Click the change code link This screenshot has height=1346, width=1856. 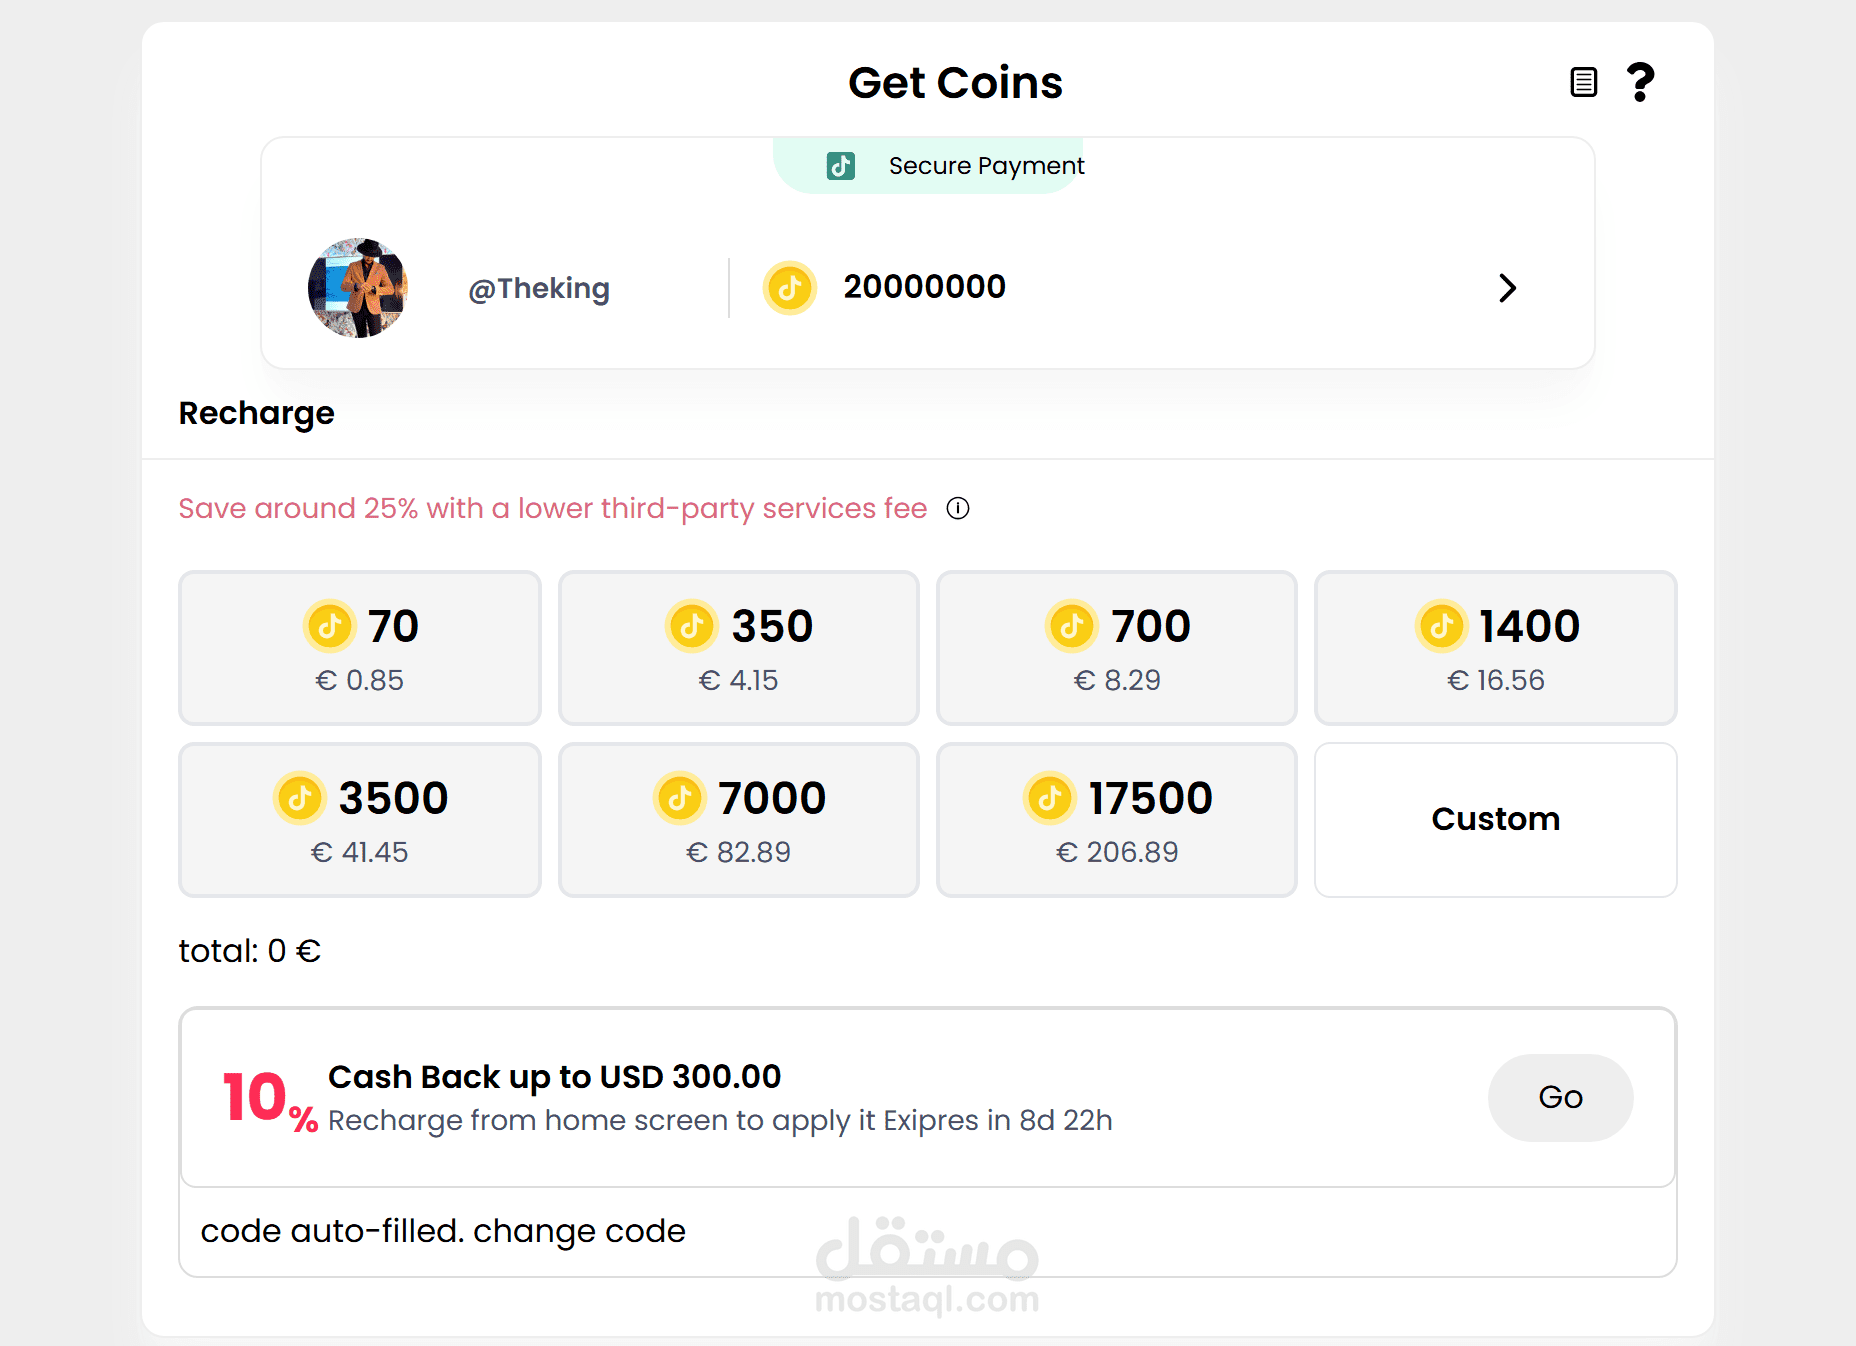pos(579,1231)
